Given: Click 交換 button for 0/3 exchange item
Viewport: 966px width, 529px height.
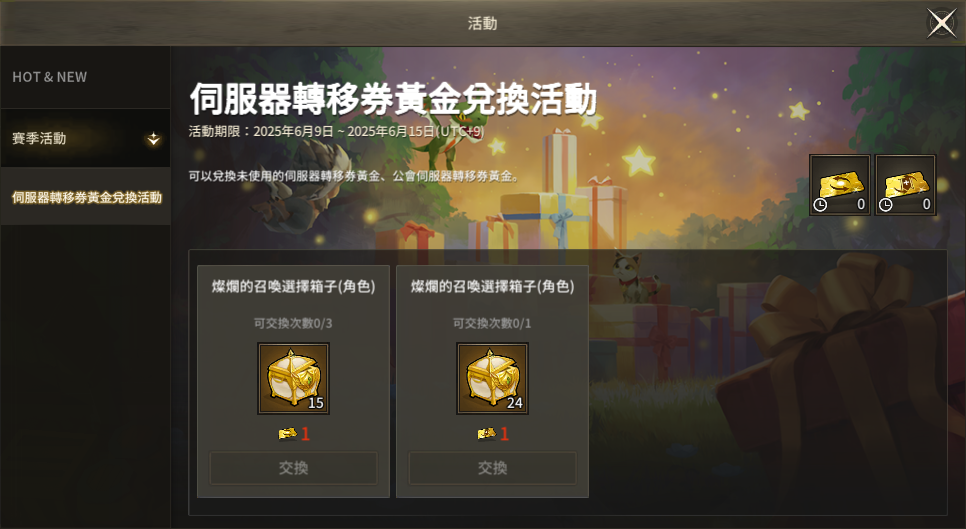Looking at the screenshot, I should tap(293, 468).
